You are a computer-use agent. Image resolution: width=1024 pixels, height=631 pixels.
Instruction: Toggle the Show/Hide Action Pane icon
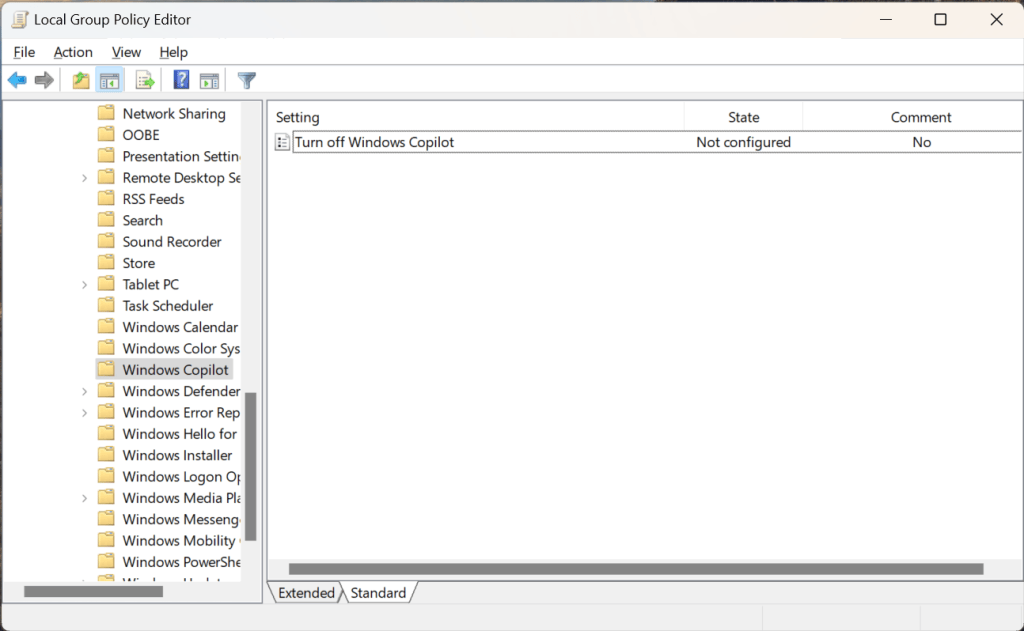click(x=209, y=79)
